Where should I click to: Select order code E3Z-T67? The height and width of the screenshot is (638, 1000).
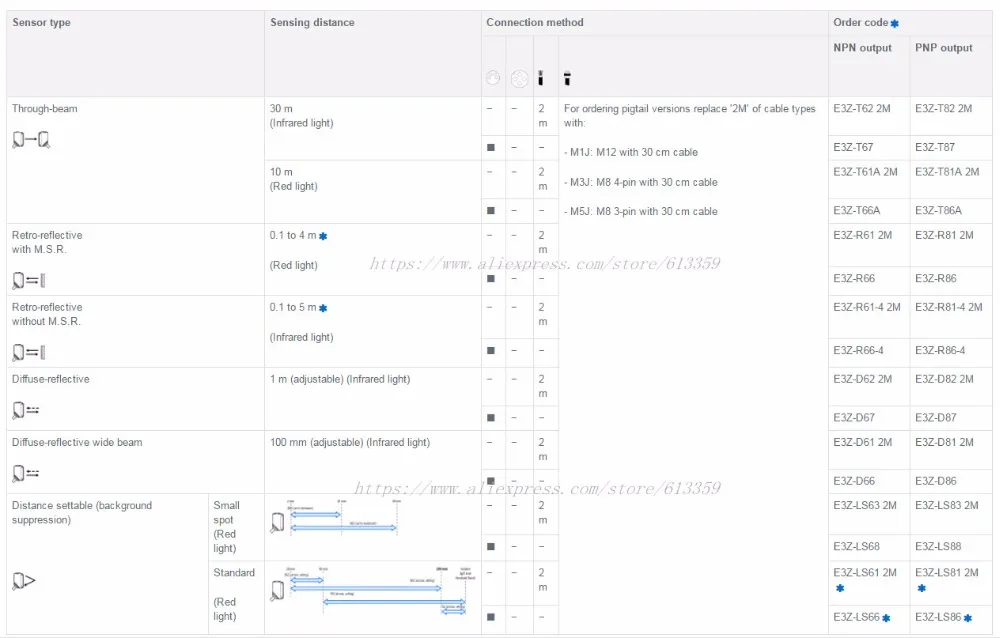click(853, 147)
